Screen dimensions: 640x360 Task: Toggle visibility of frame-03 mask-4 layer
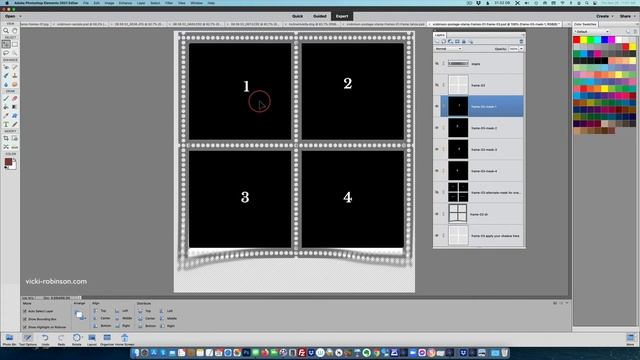[437, 171]
